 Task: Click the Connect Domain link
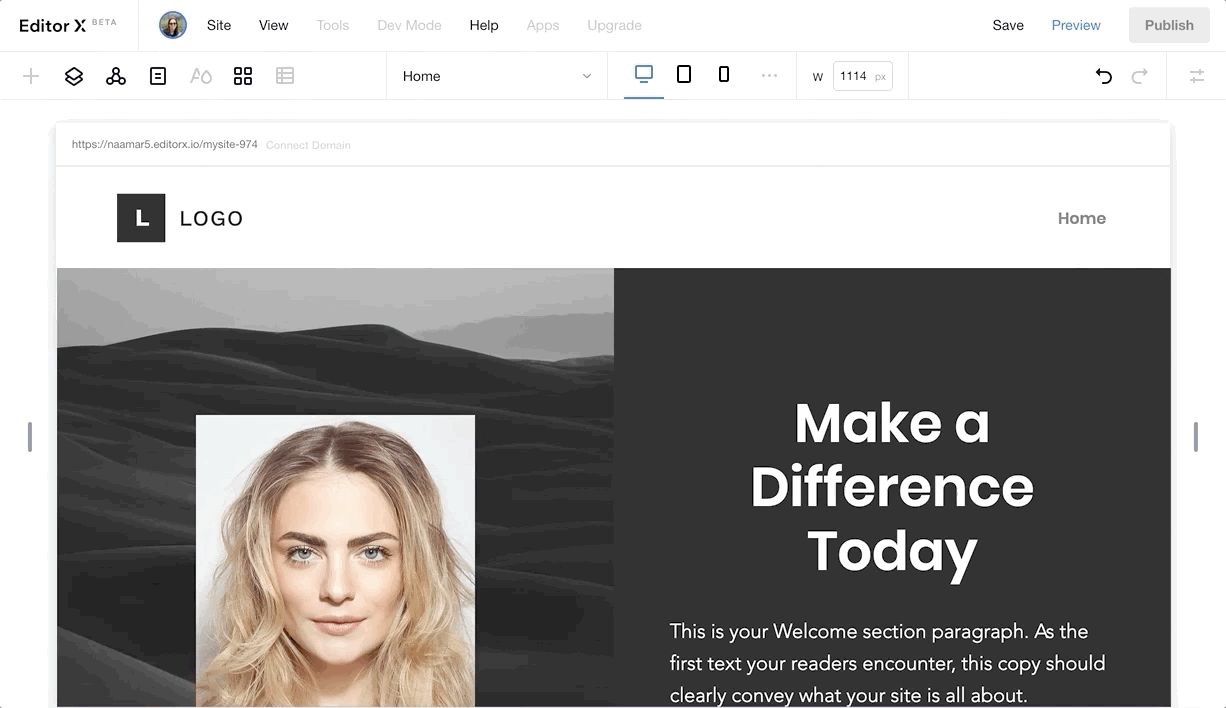pos(308,145)
